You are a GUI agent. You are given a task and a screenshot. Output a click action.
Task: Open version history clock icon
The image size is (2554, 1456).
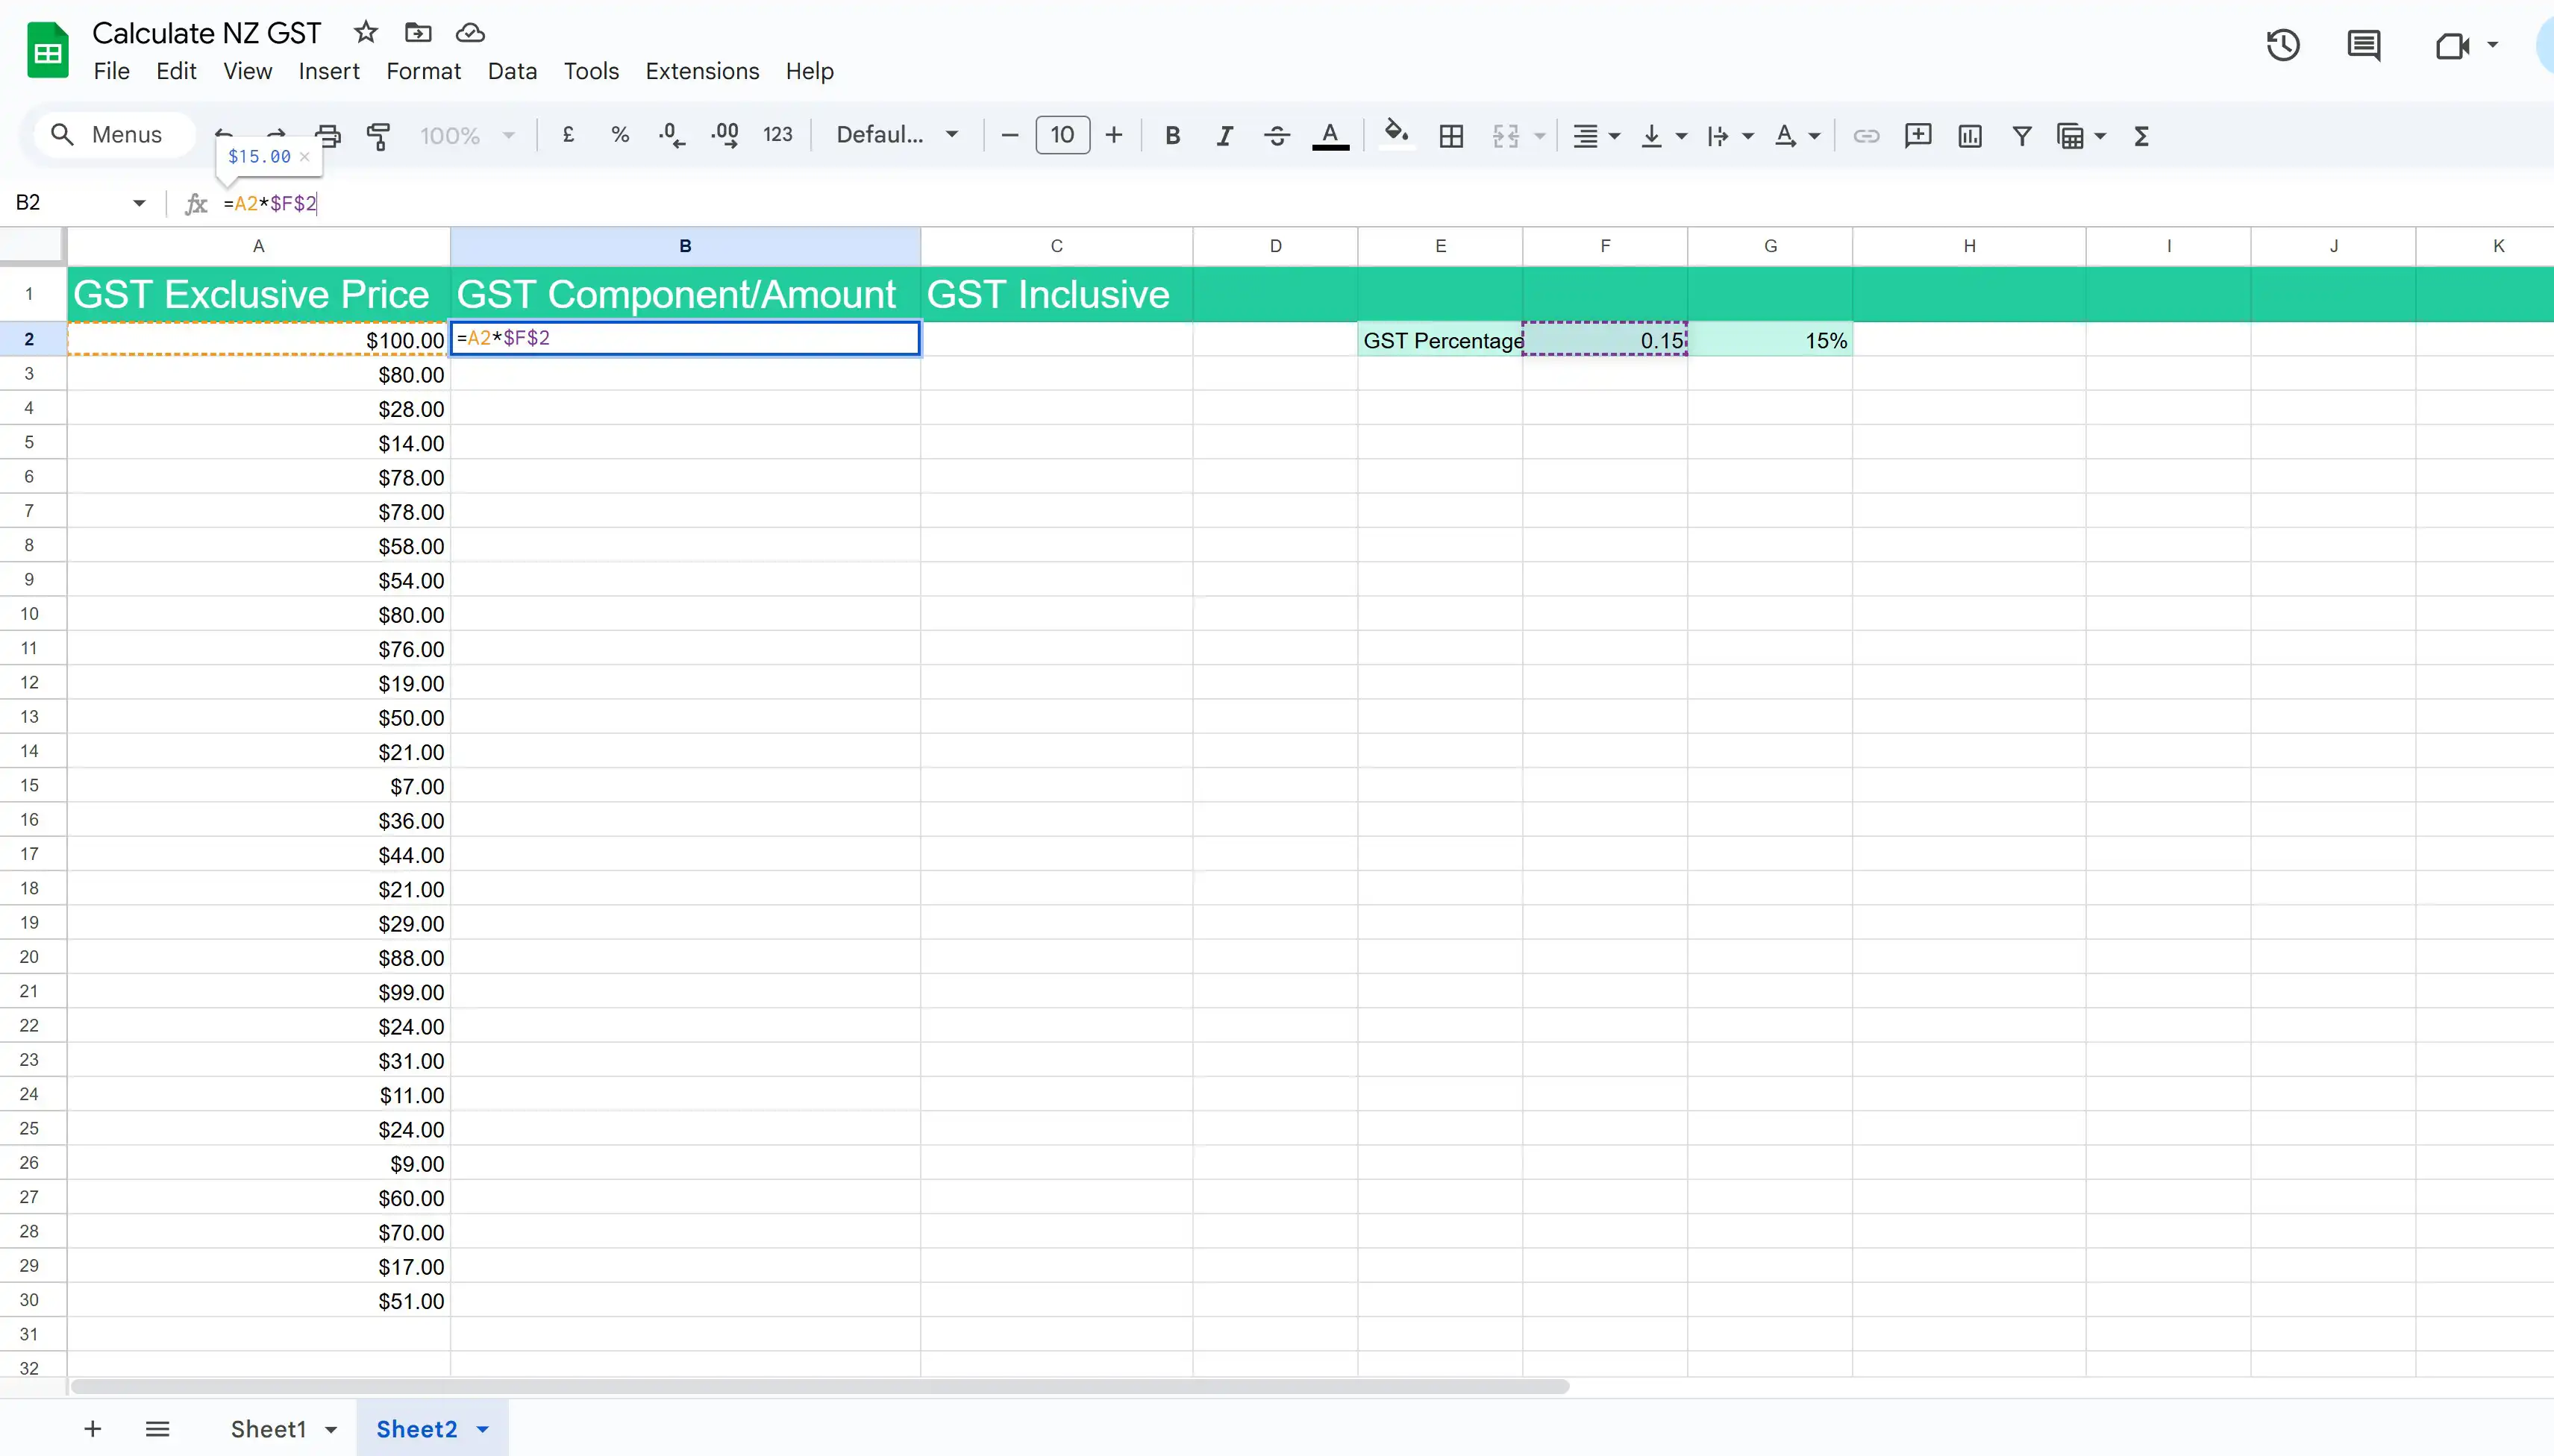point(2283,45)
